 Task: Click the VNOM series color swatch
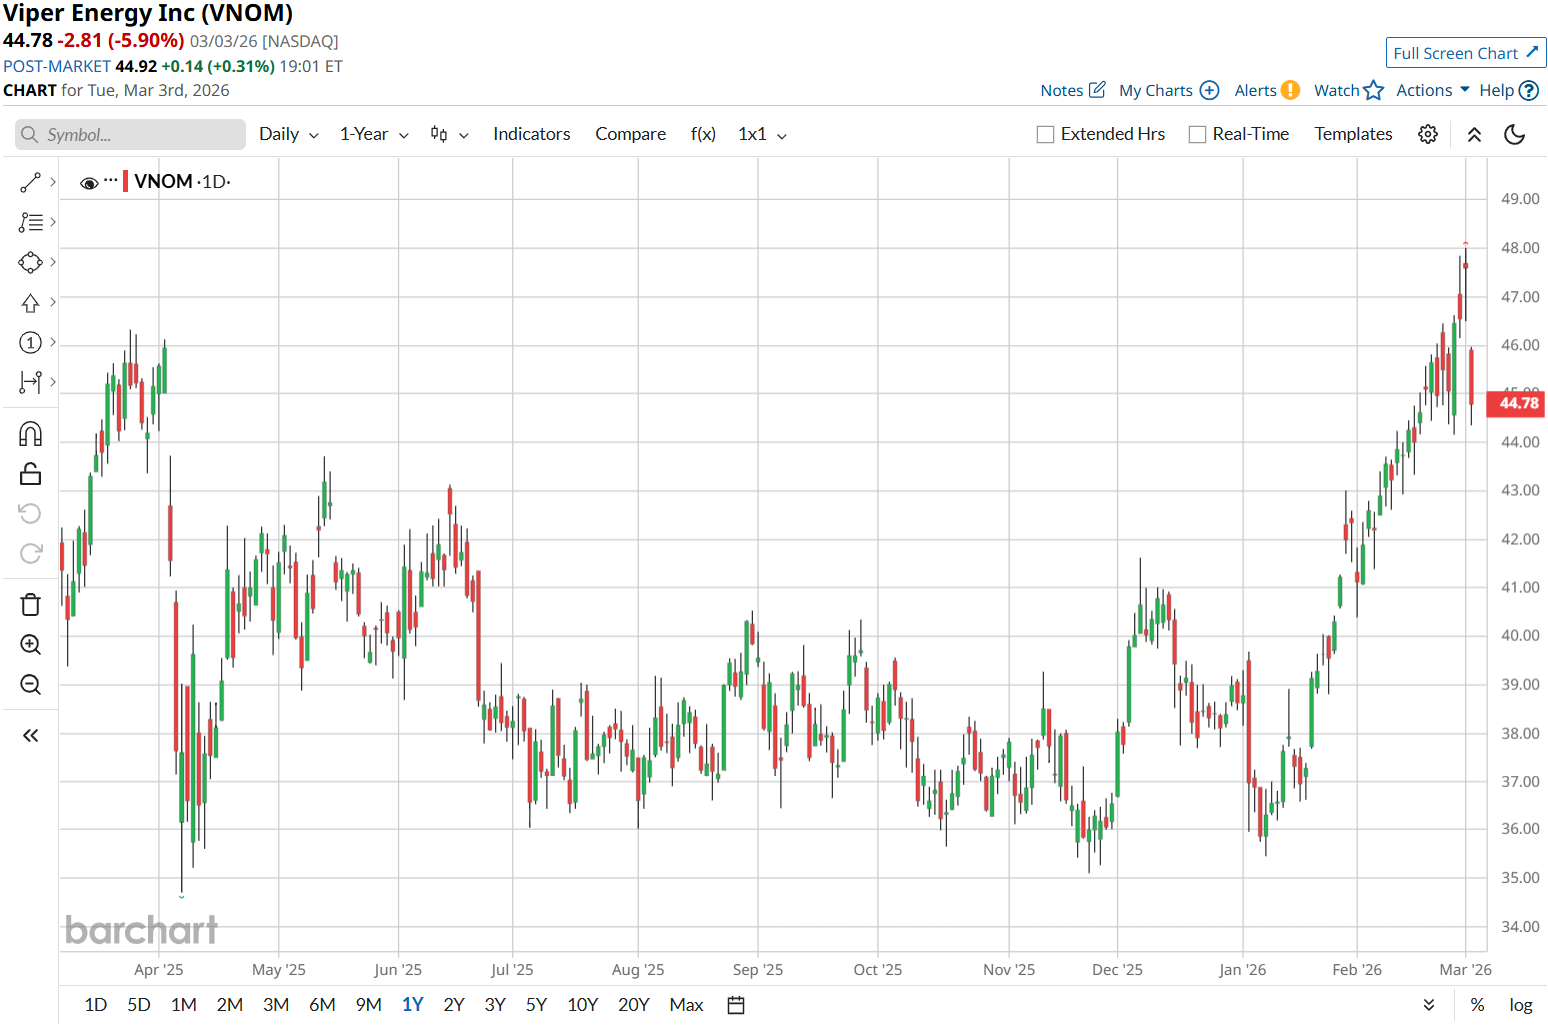click(125, 182)
